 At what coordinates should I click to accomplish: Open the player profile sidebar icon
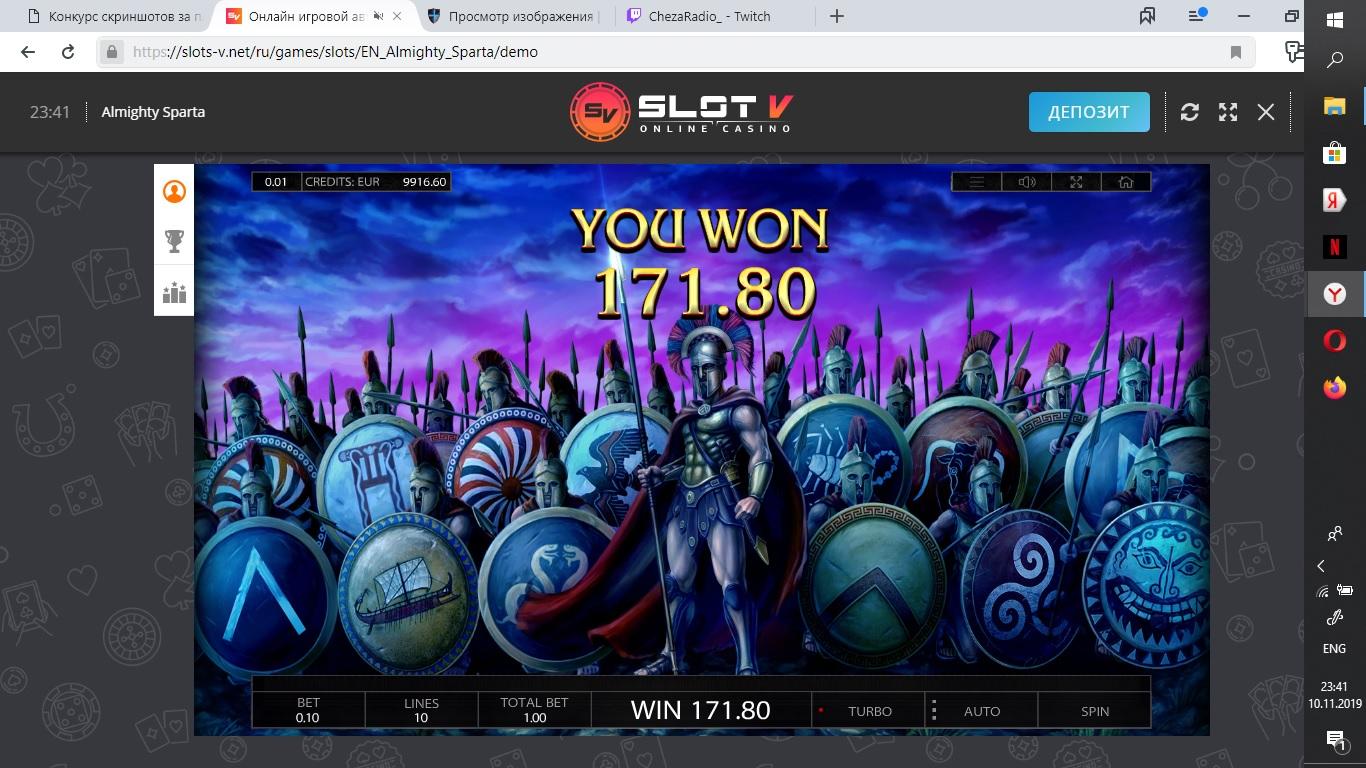(x=174, y=191)
